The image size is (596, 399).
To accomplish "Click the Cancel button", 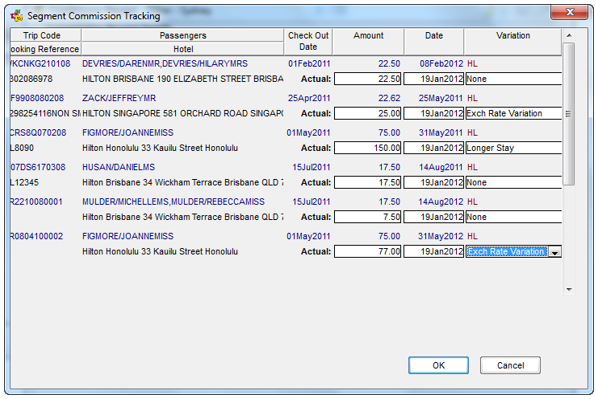I will point(510,365).
